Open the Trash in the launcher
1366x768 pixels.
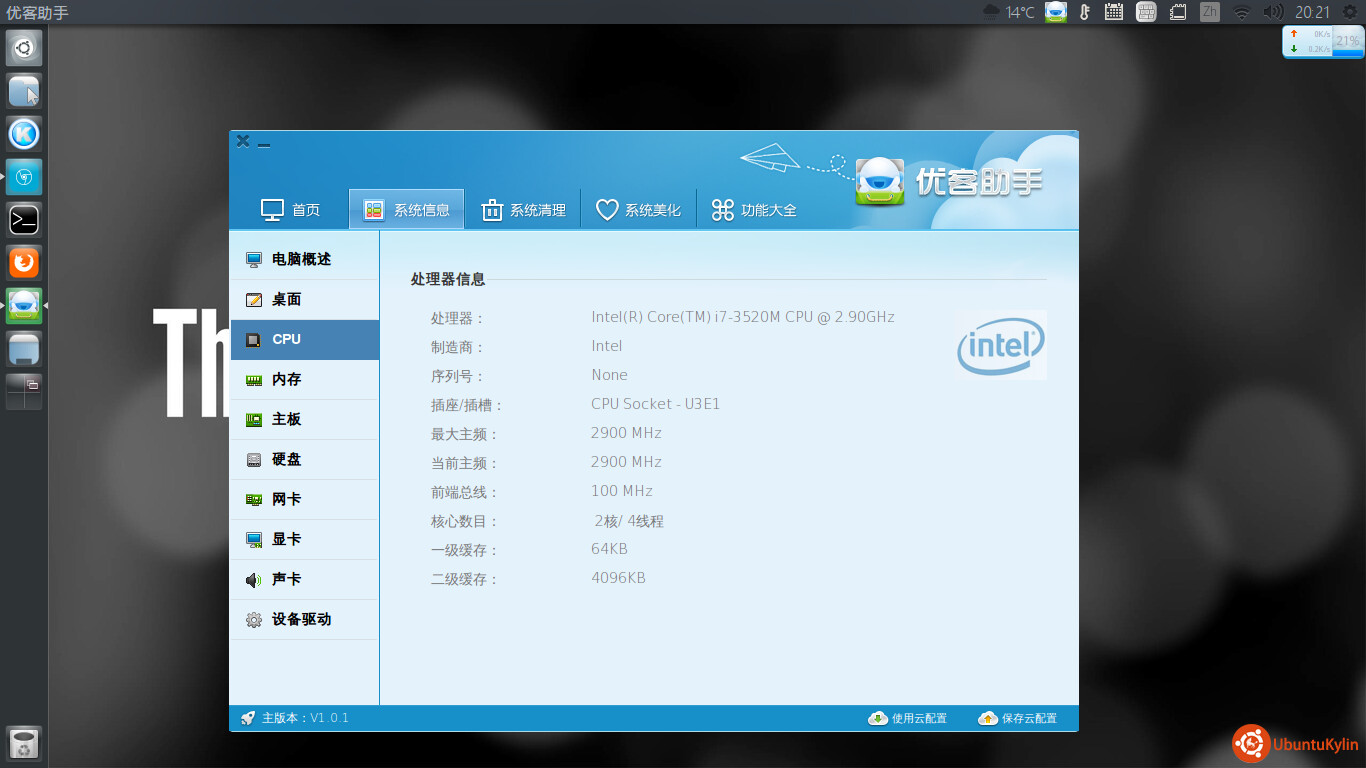point(24,744)
